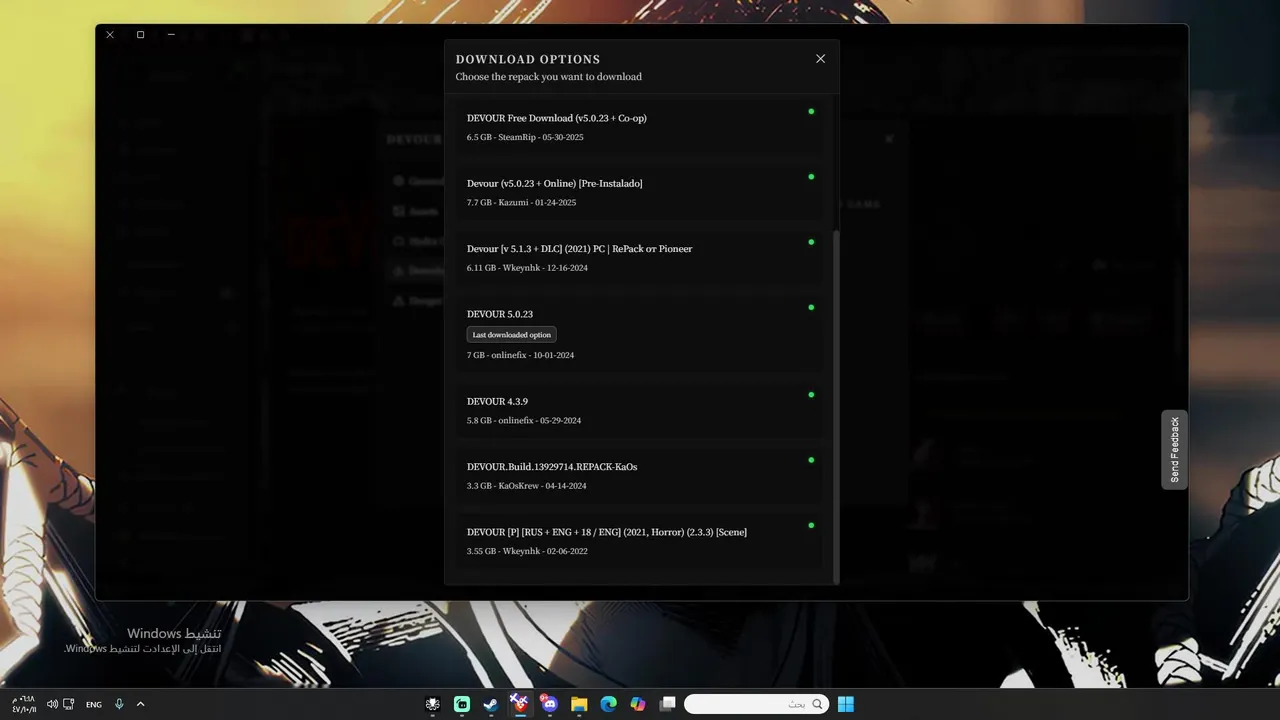
Task: Switch the ENG input language indicator
Action: point(93,704)
